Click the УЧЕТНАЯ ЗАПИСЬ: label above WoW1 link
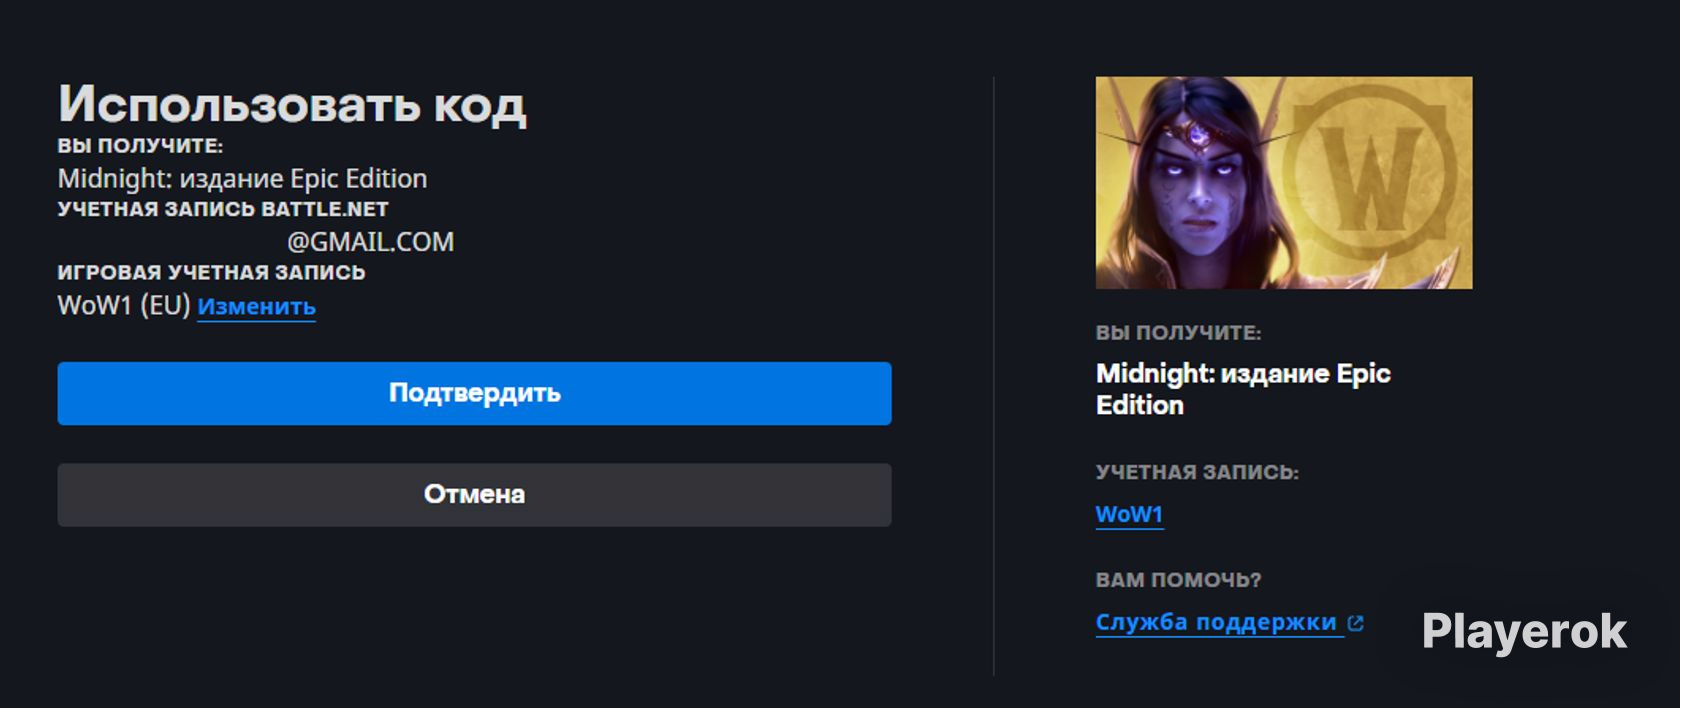This screenshot has height=708, width=1681. pyautogui.click(x=1197, y=472)
